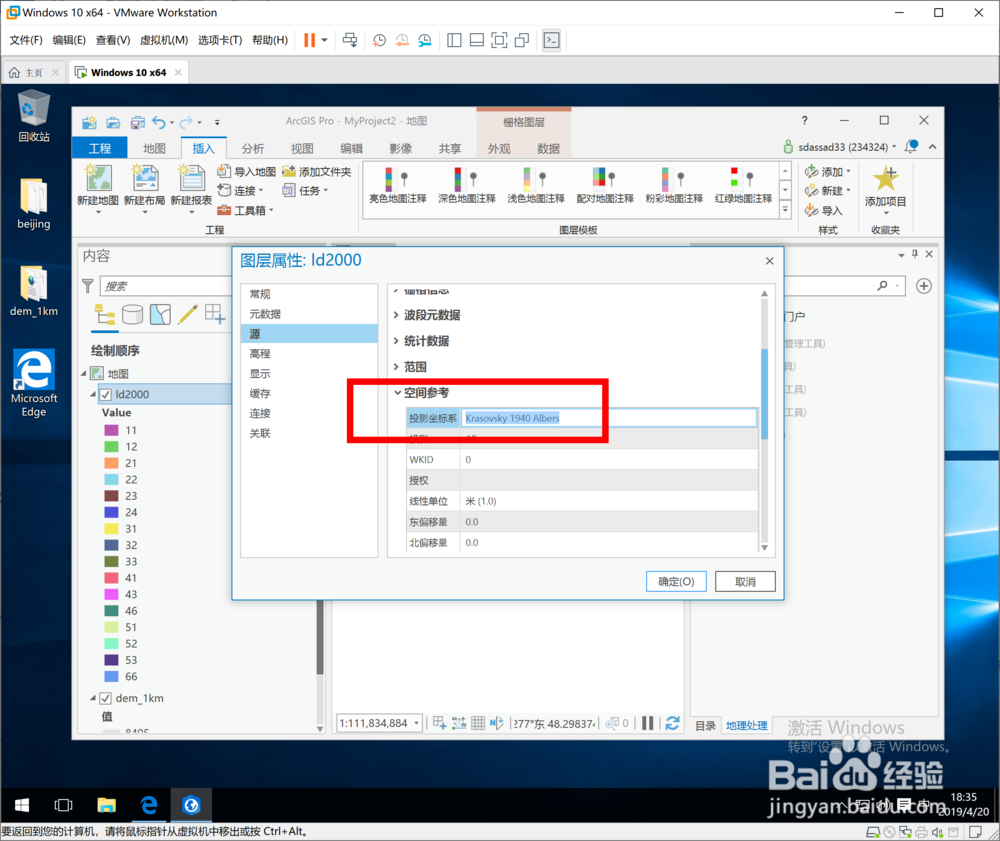The width and height of the screenshot is (1000, 841).
Task: Select the Bright map notes (亮色地图注释) template
Action: coord(397,185)
